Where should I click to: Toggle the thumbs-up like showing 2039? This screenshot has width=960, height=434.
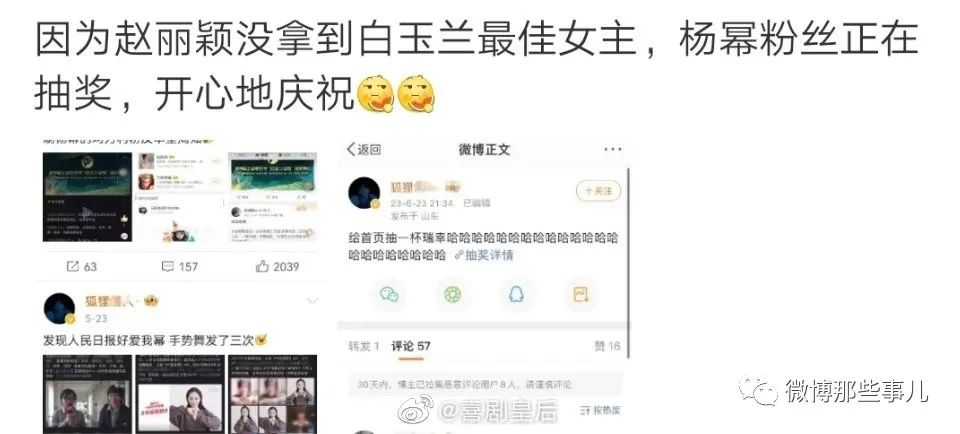[x=277, y=267]
